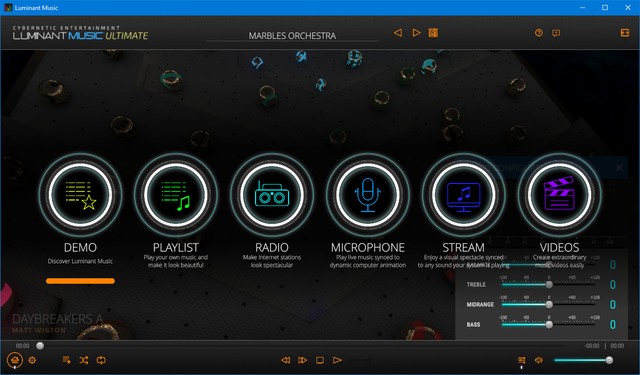Viewport: 640px width, 375px height.
Task: Open the scene grid selector icon
Action: pyautogui.click(x=433, y=33)
